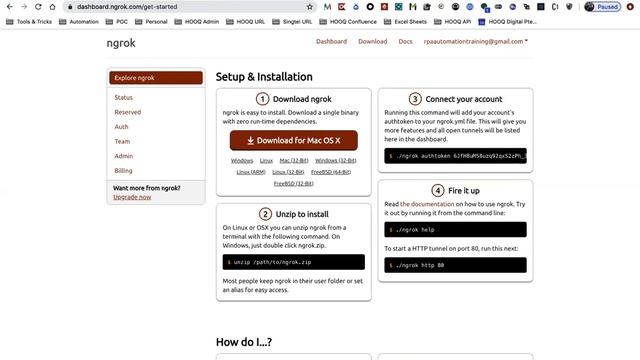Select Explore ngrok in the sidebar
This screenshot has height=360, width=640.
point(156,78)
